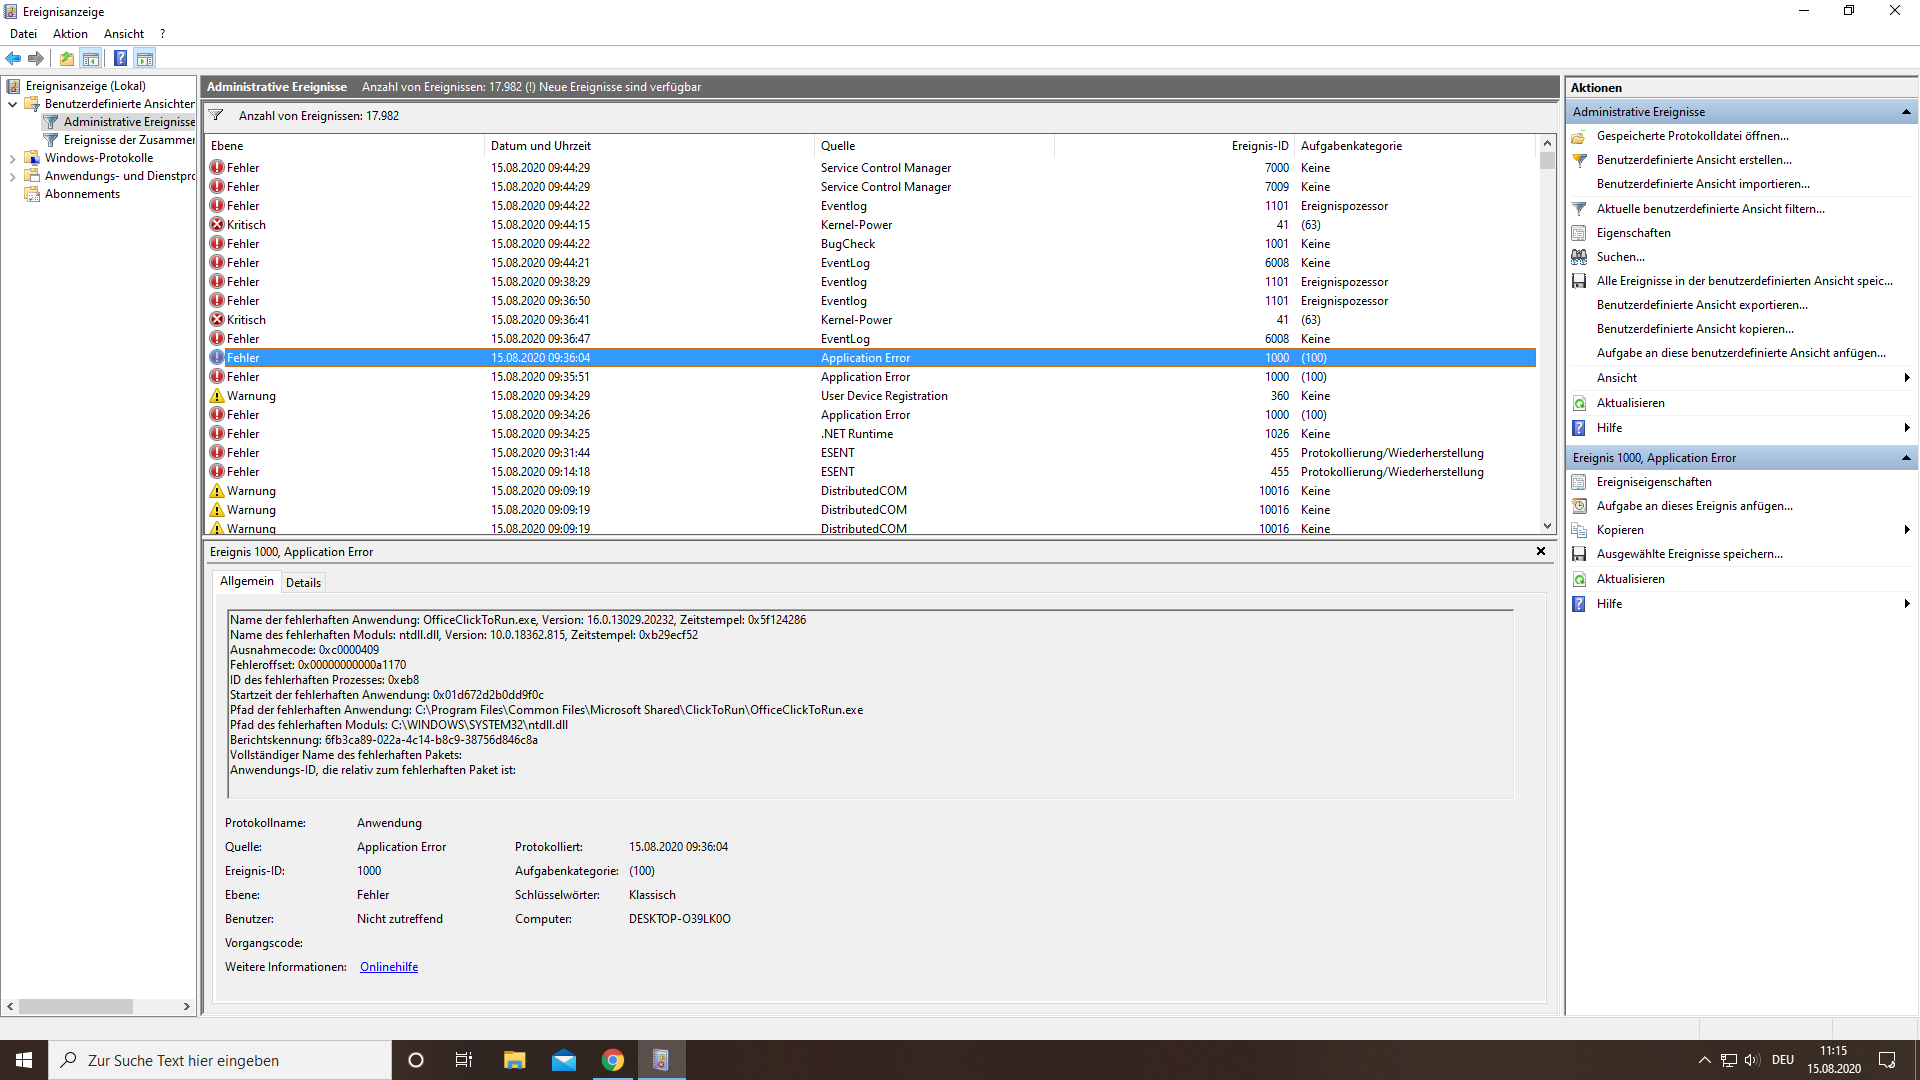This screenshot has height=1080, width=1920.
Task: Click the Eigenschaften icon in the Aktionen pane
Action: (1579, 233)
